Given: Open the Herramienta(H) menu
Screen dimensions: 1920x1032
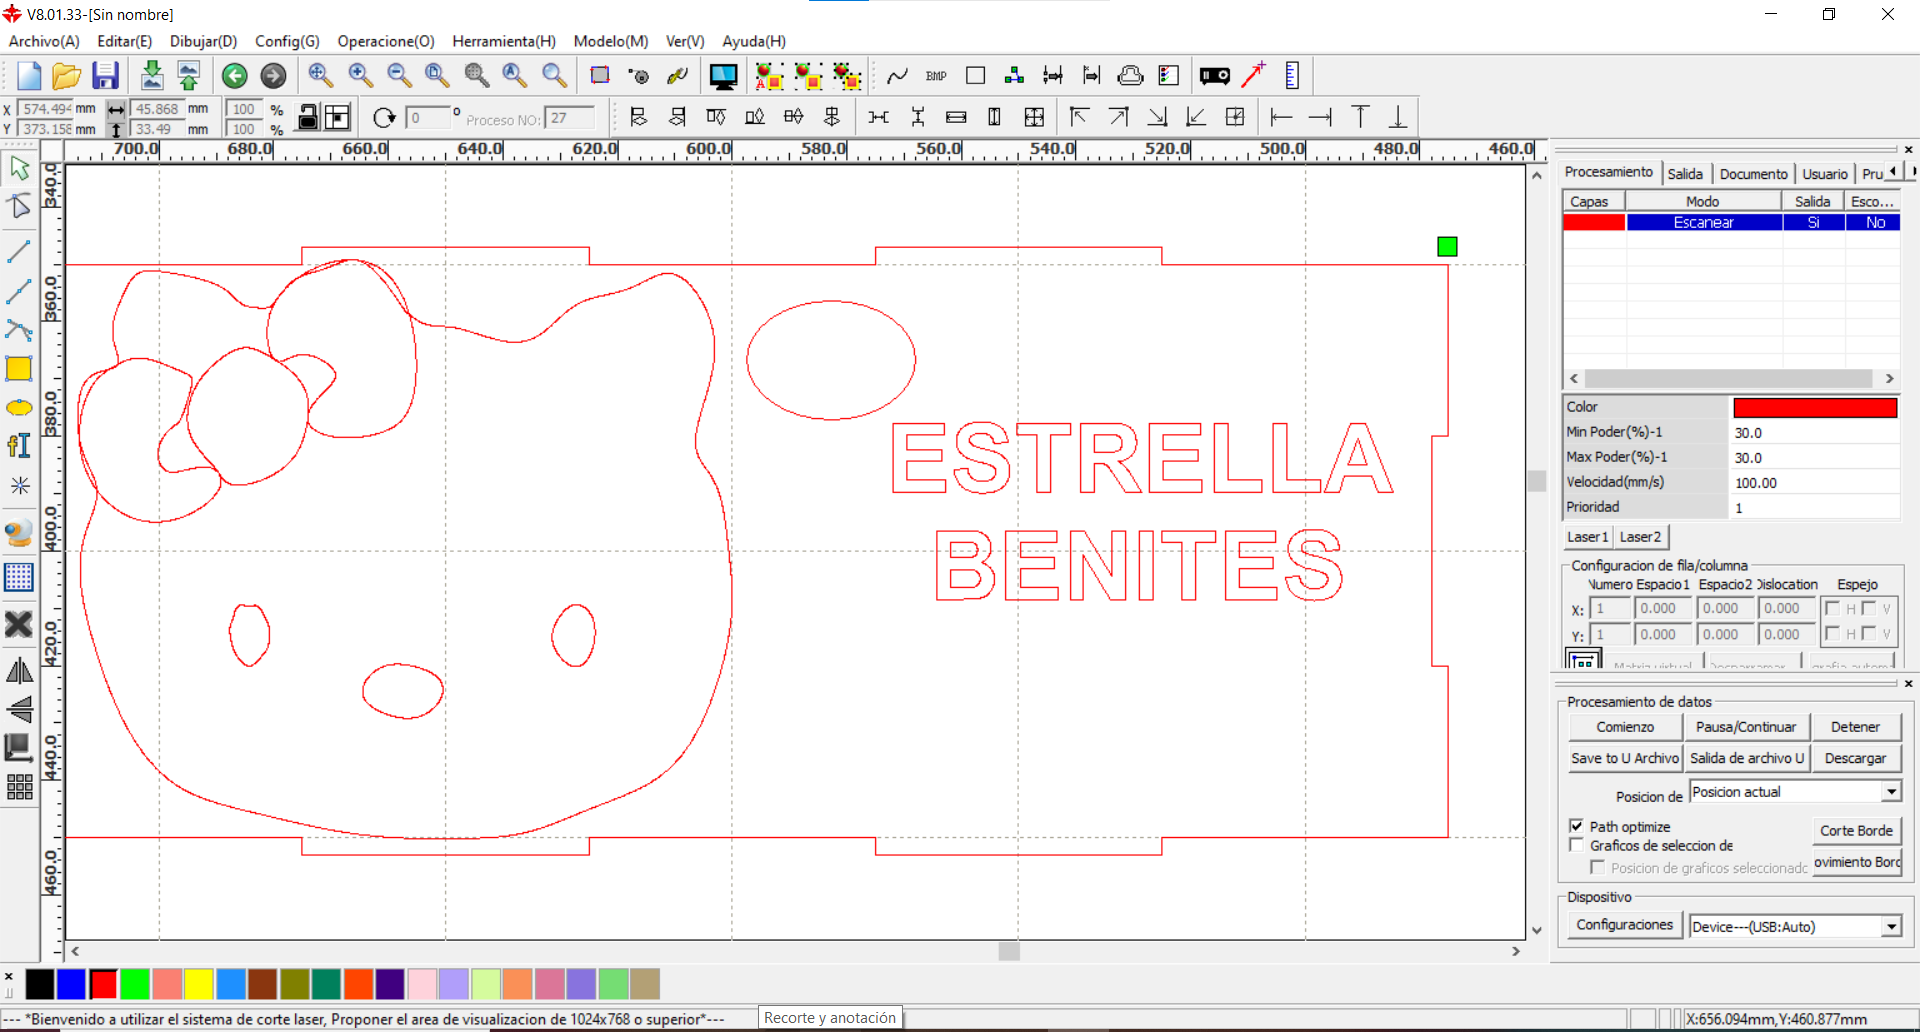Looking at the screenshot, I should 504,41.
